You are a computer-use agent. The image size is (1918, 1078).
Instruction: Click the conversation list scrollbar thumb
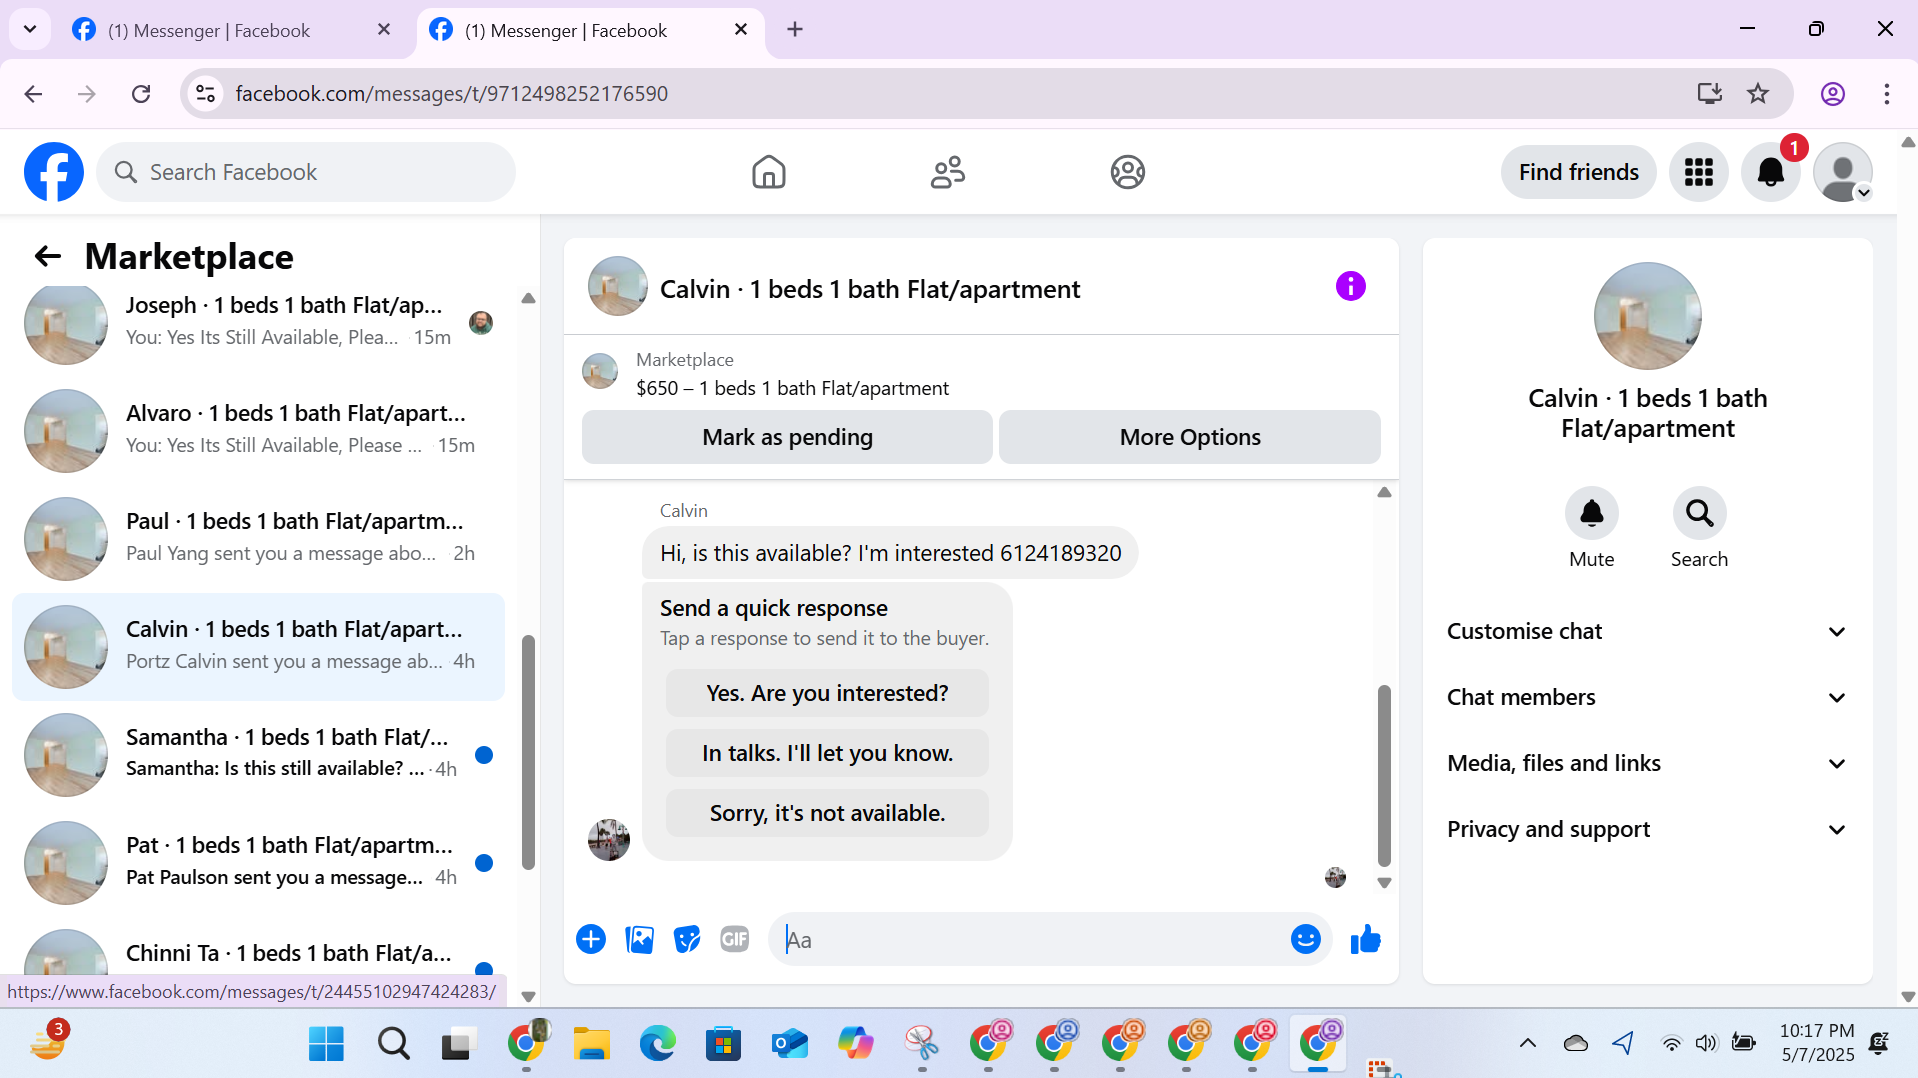click(528, 752)
